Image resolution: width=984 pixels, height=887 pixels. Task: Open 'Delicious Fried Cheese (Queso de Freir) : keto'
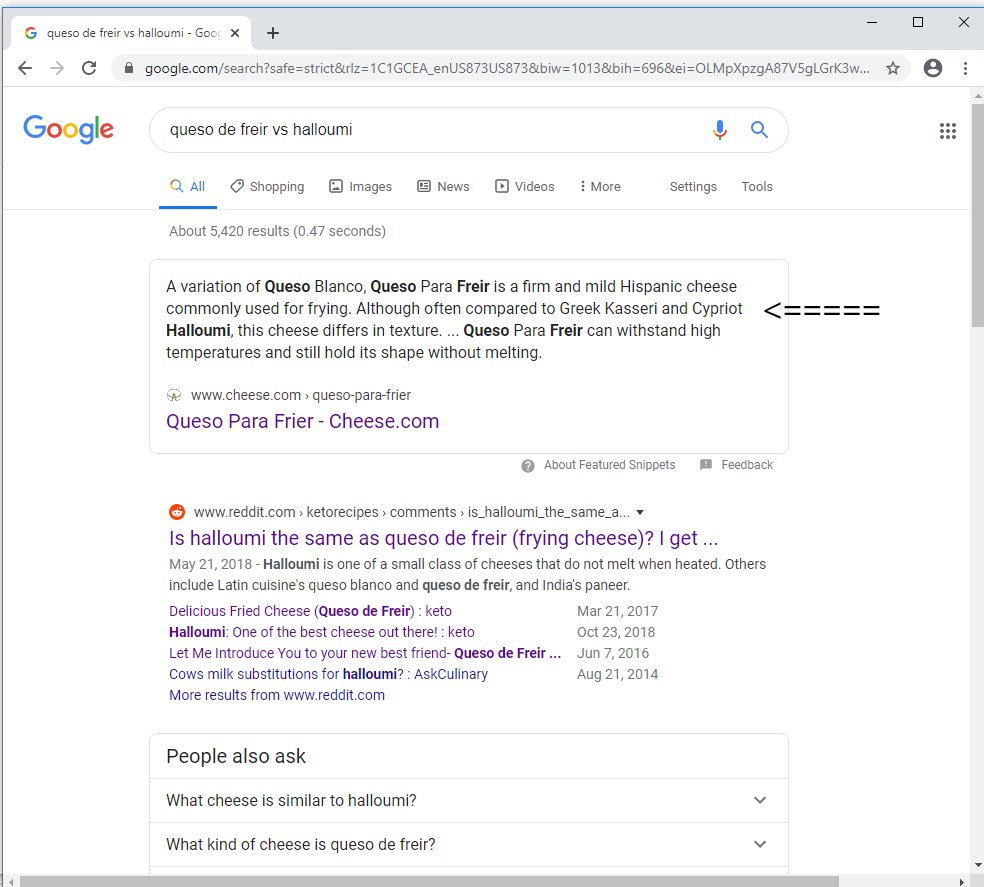[x=310, y=611]
